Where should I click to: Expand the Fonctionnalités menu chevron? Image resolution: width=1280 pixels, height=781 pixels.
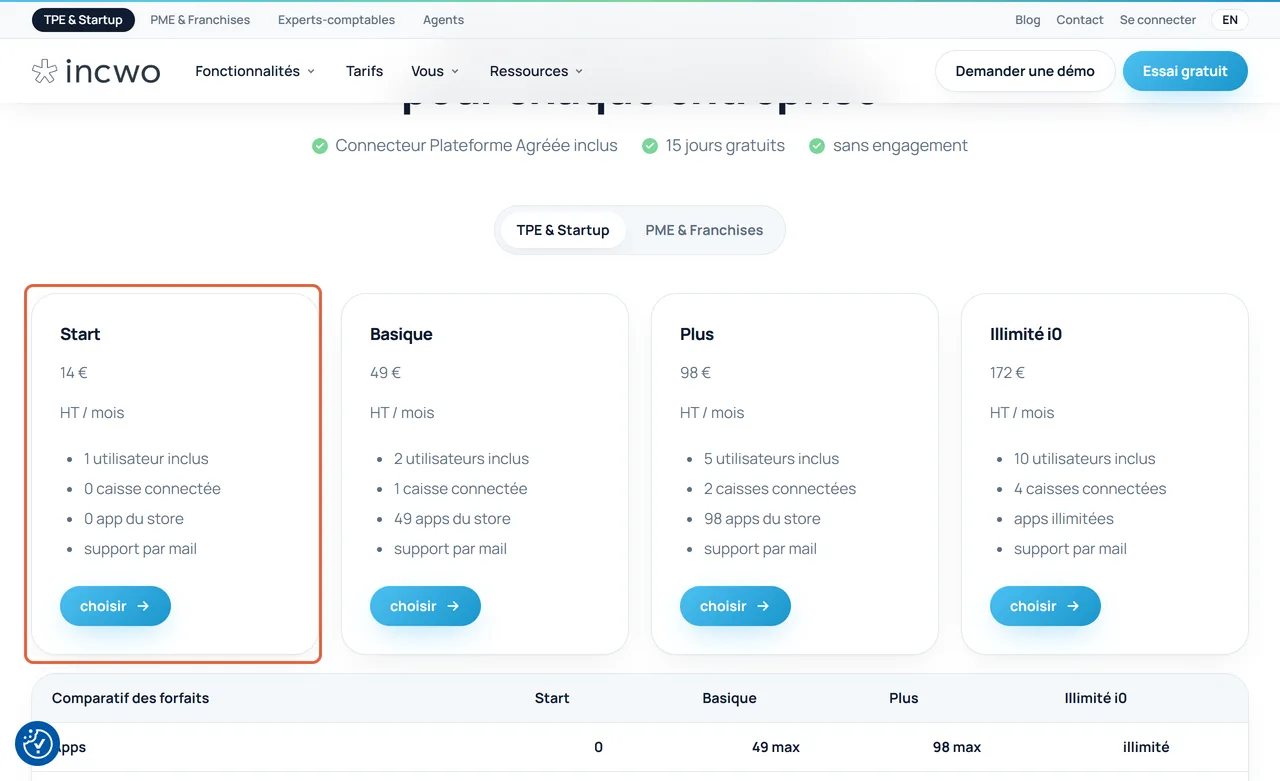311,71
